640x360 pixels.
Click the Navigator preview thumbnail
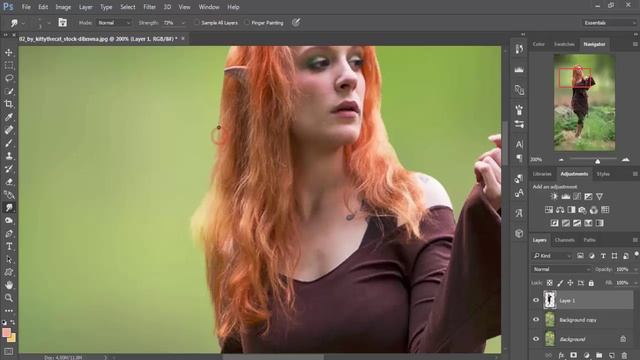click(x=584, y=102)
